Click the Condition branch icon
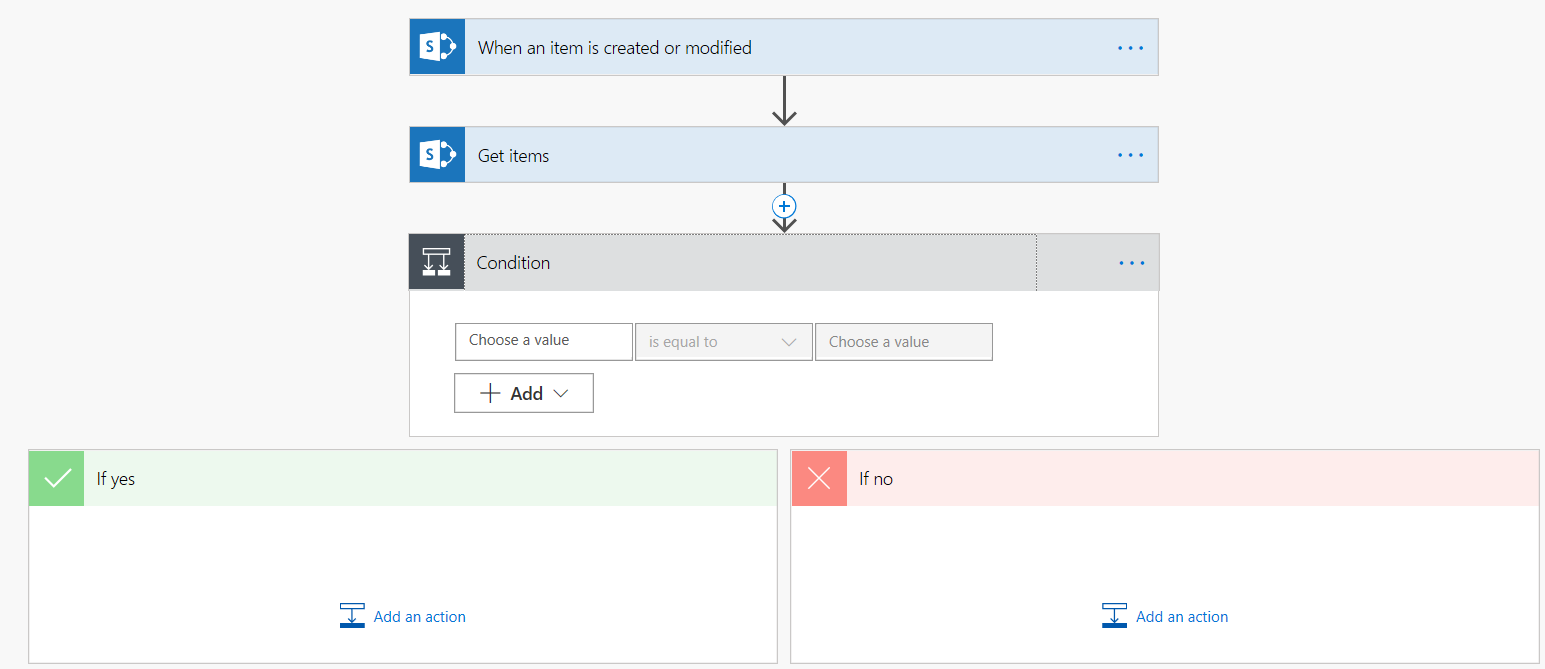 pyautogui.click(x=436, y=262)
